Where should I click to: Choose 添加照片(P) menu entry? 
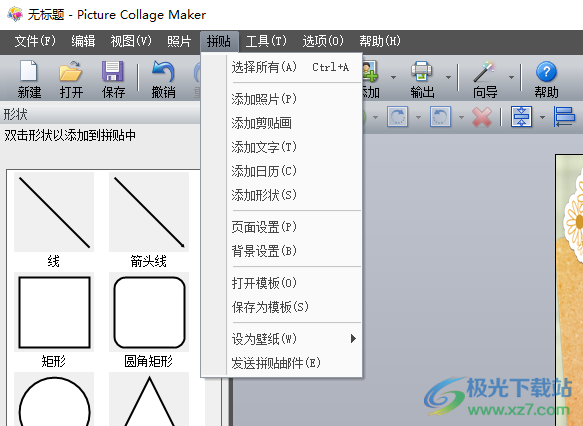pos(294,99)
